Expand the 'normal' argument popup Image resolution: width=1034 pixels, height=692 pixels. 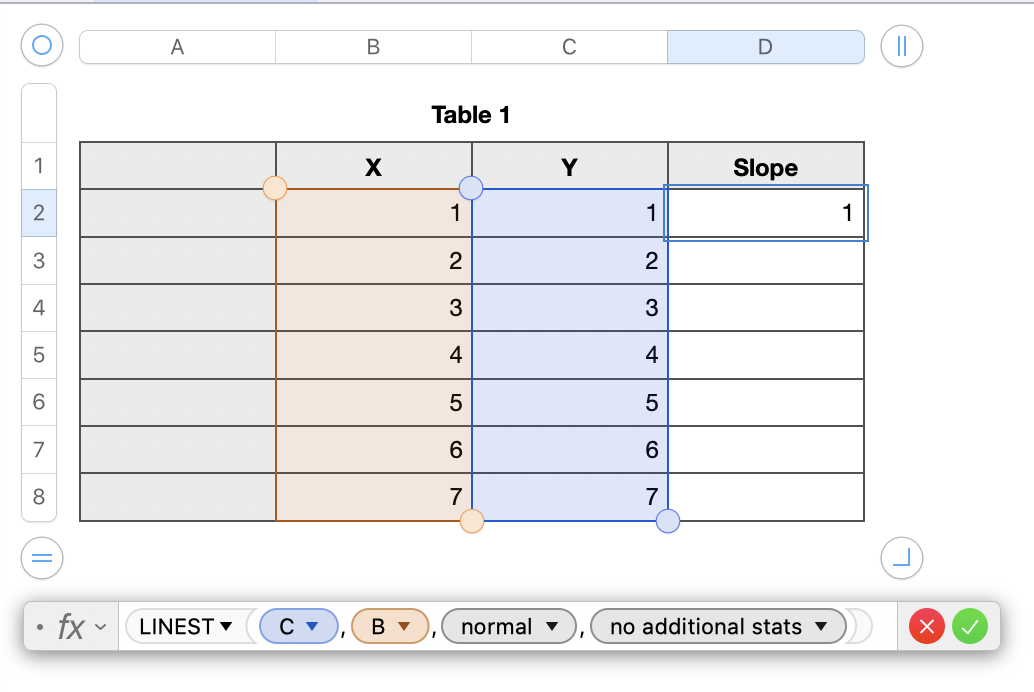tap(551, 627)
